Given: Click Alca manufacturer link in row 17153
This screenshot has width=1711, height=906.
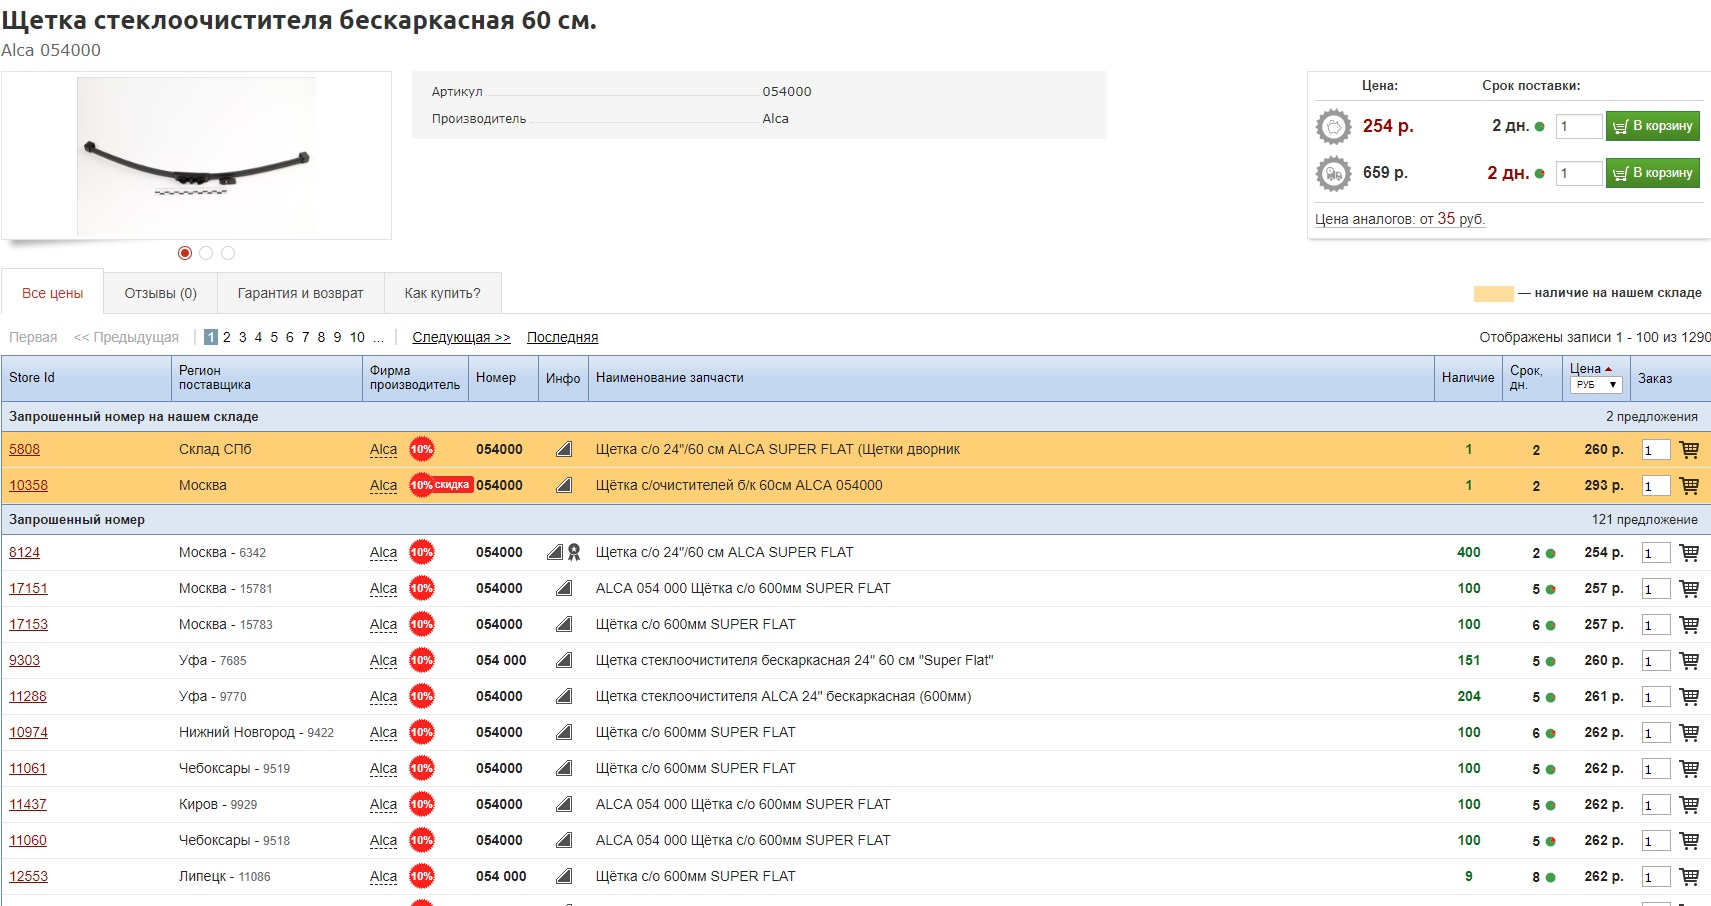Looking at the screenshot, I should click(383, 624).
